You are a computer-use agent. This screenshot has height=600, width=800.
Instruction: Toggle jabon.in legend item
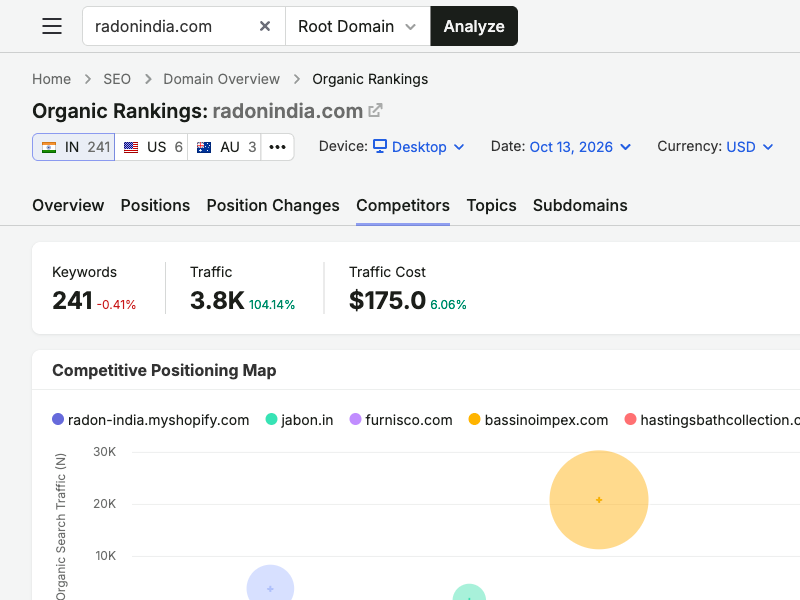point(299,420)
